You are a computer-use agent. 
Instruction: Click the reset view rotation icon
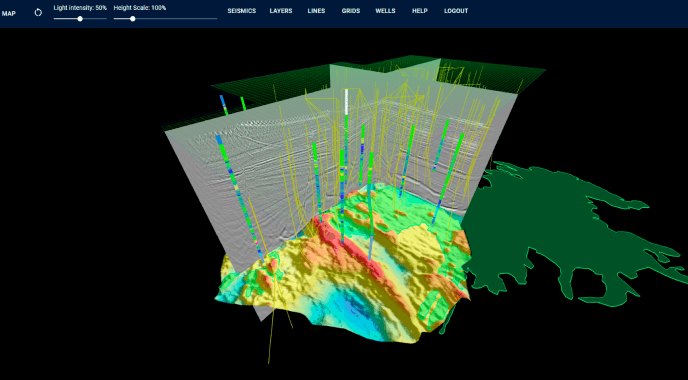point(38,13)
